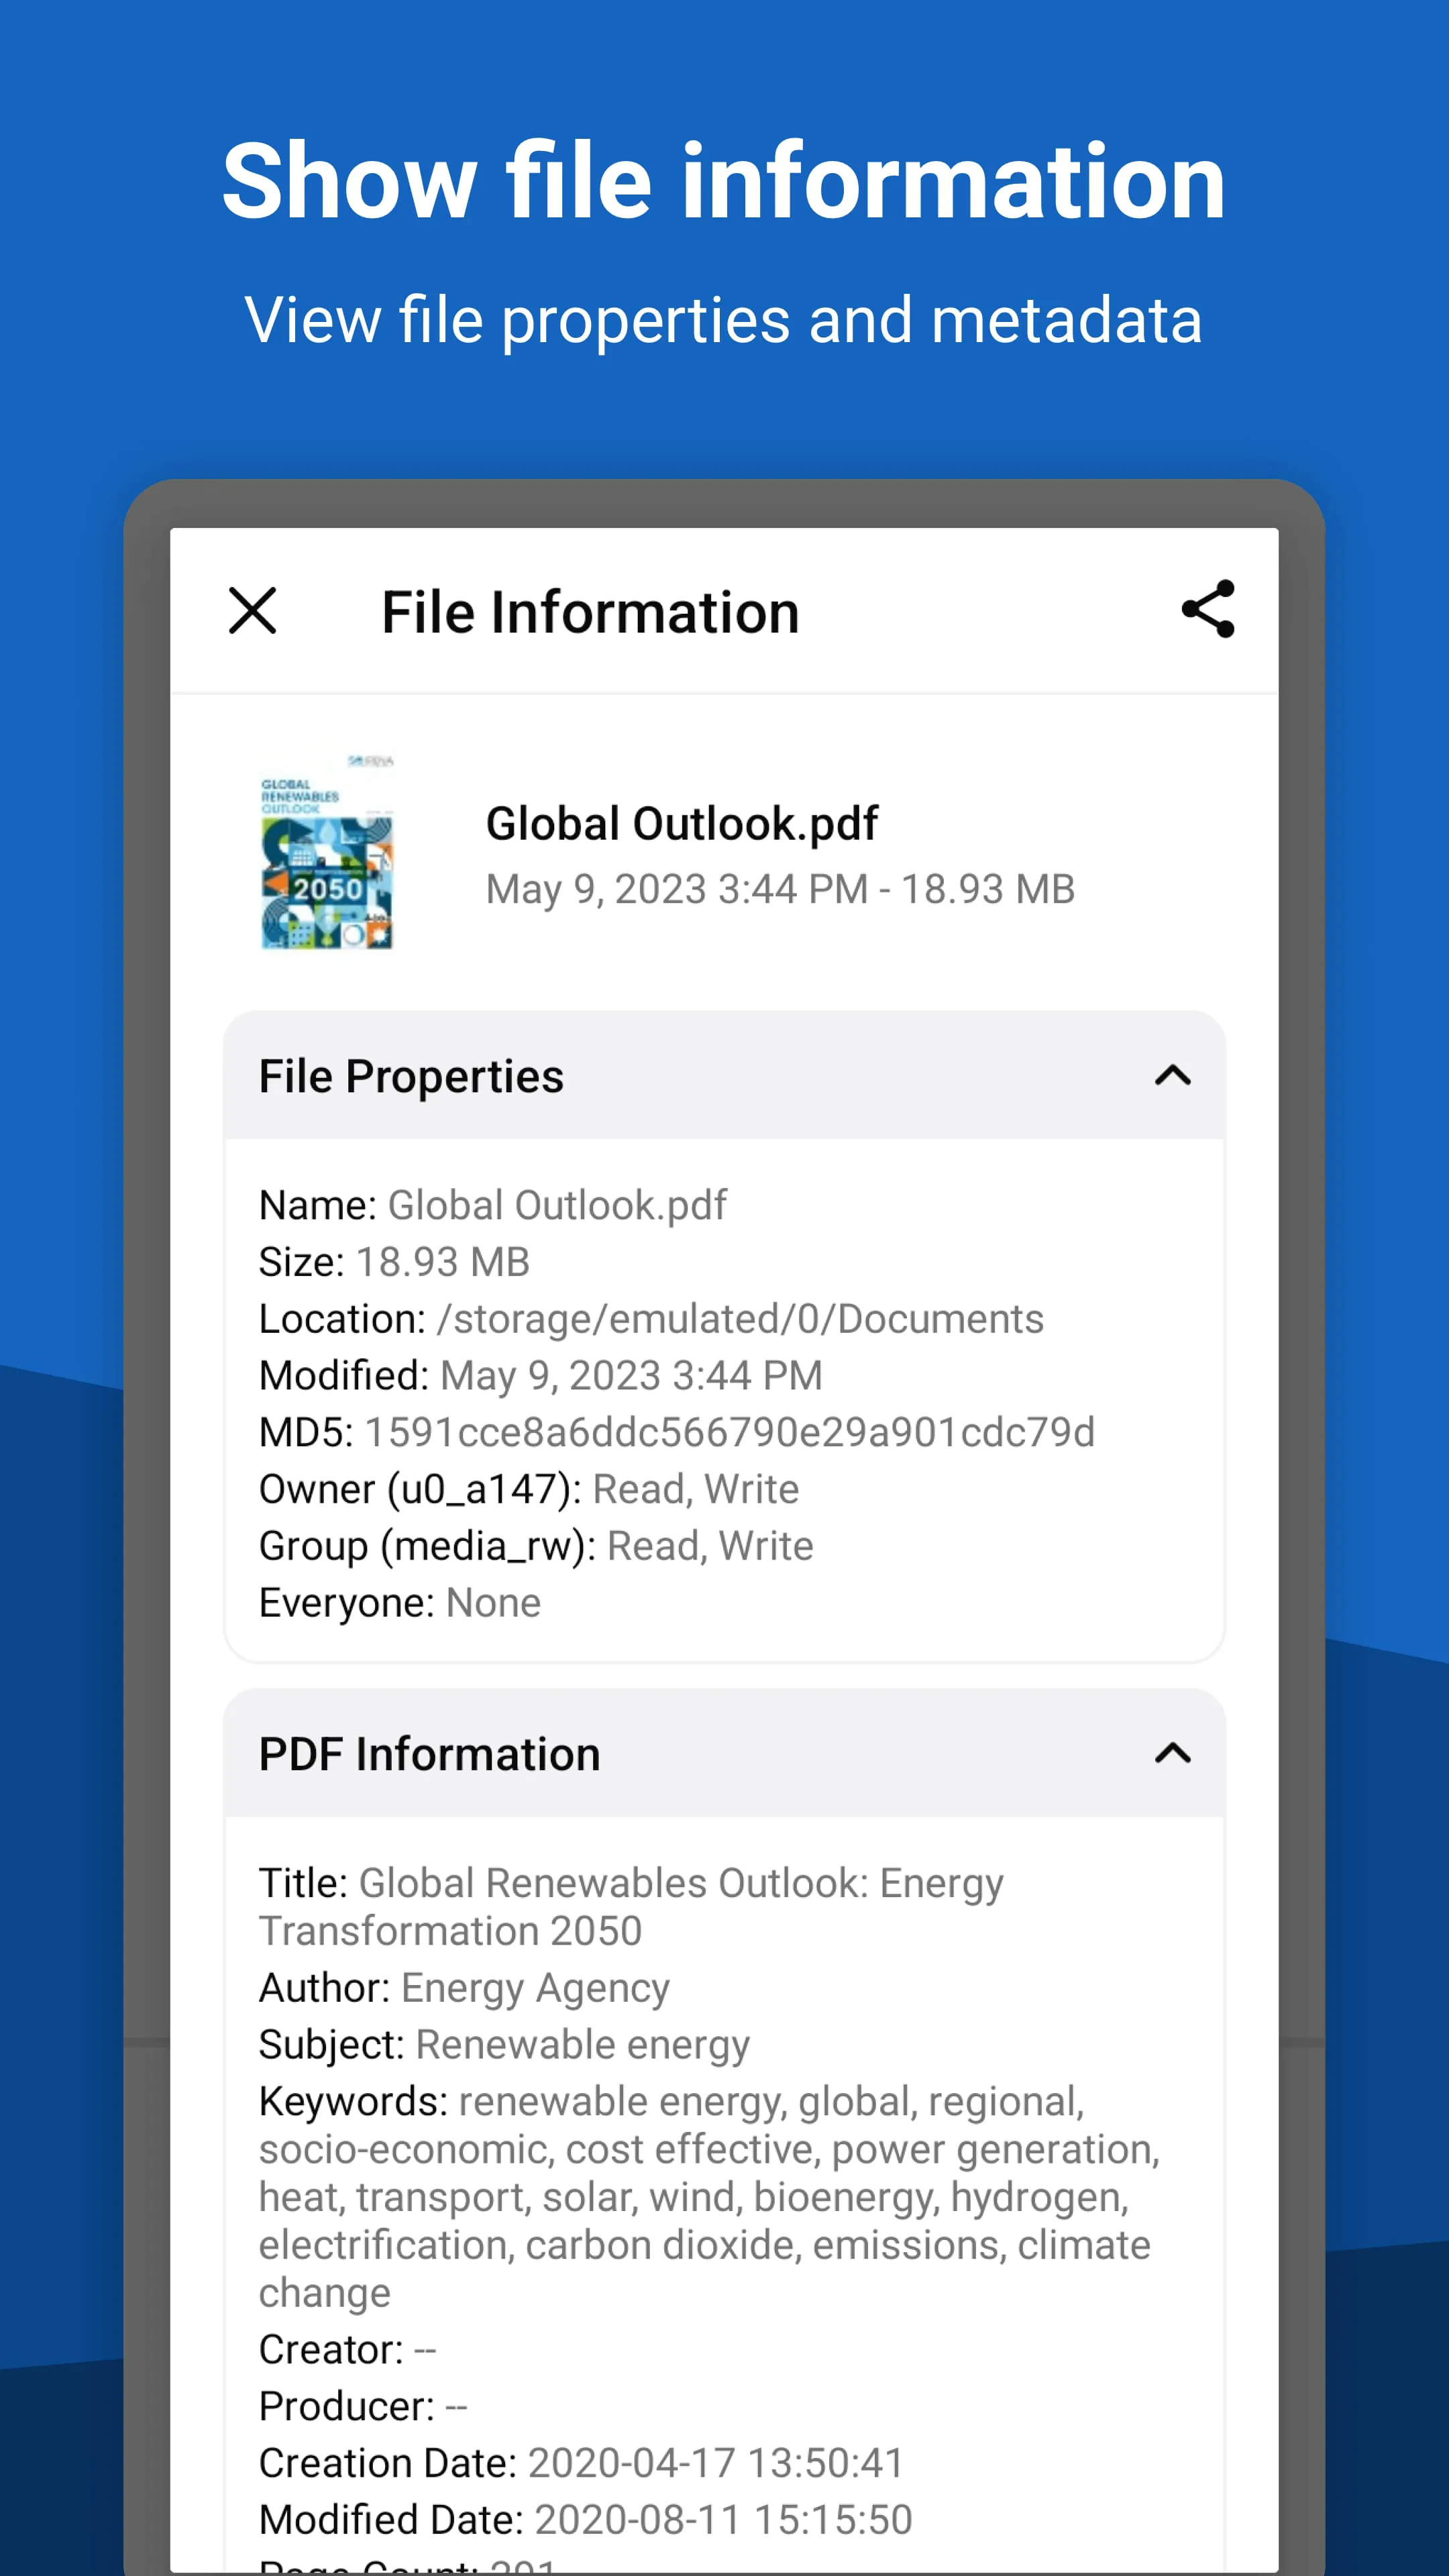Open the PDF Information section header
This screenshot has width=1449, height=2576.
(428, 1753)
